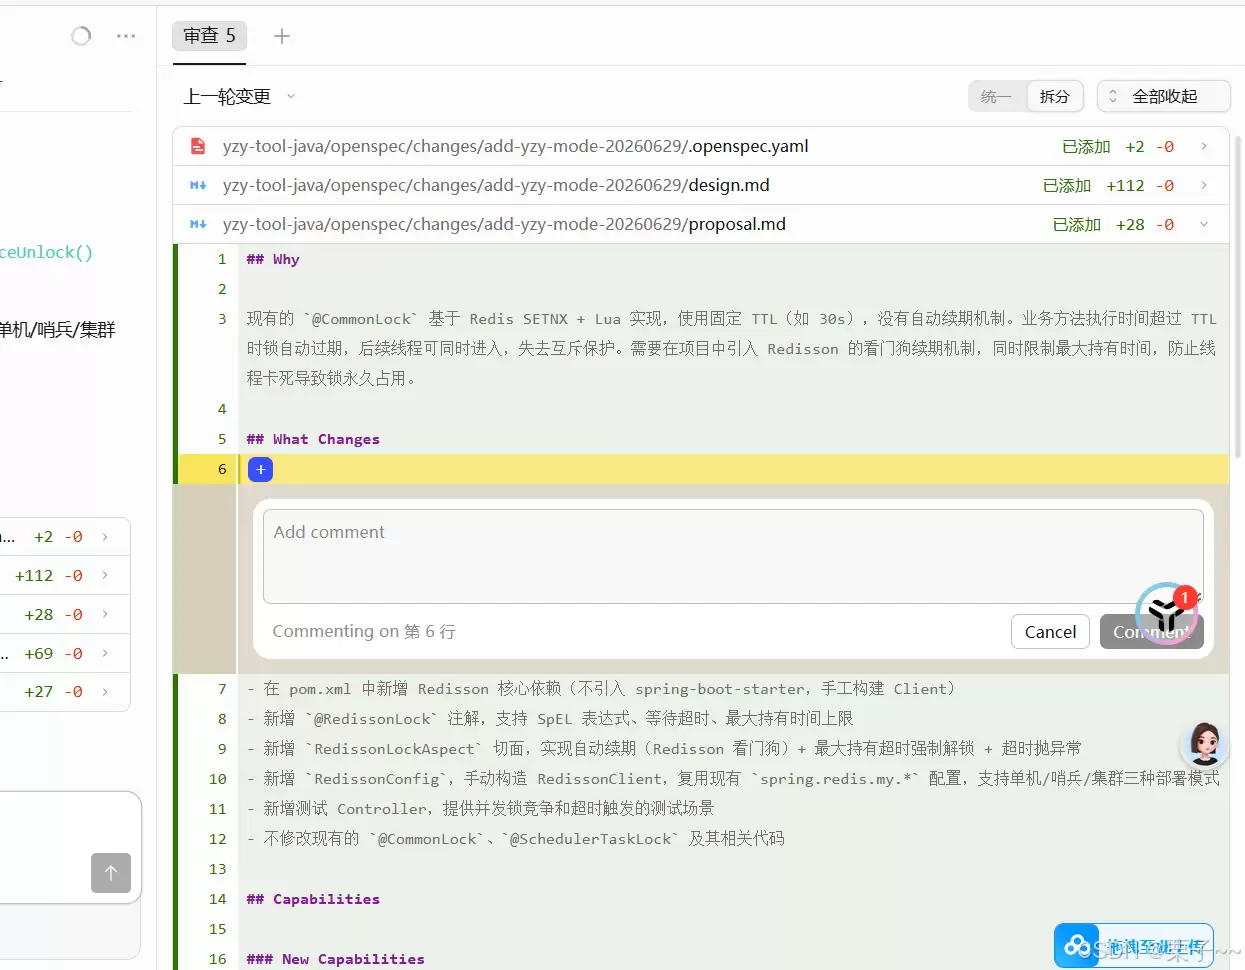Click line 11 about 新增测试 Controller
Screen dimensions: 1245x970
tap(481, 809)
